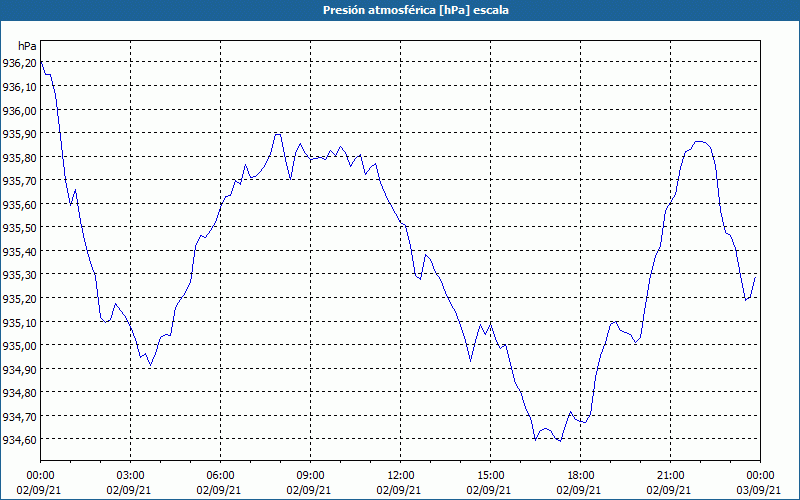Select the 935,60 y-axis value
The height and width of the screenshot is (500, 800).
(19, 205)
